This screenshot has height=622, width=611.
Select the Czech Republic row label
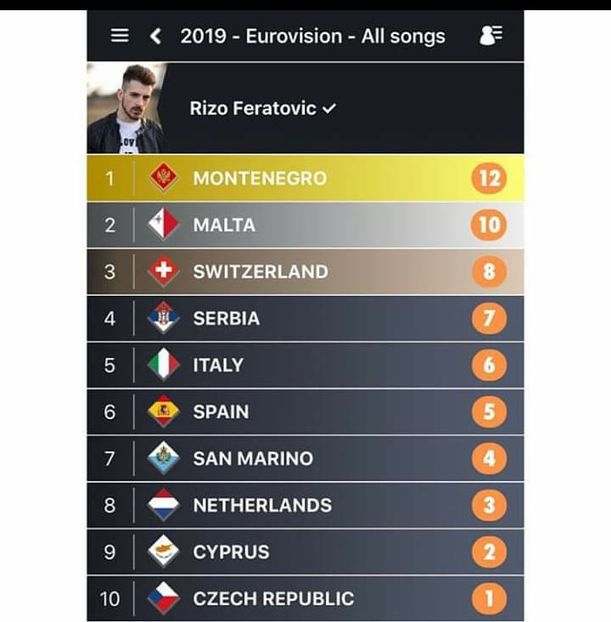point(273,599)
